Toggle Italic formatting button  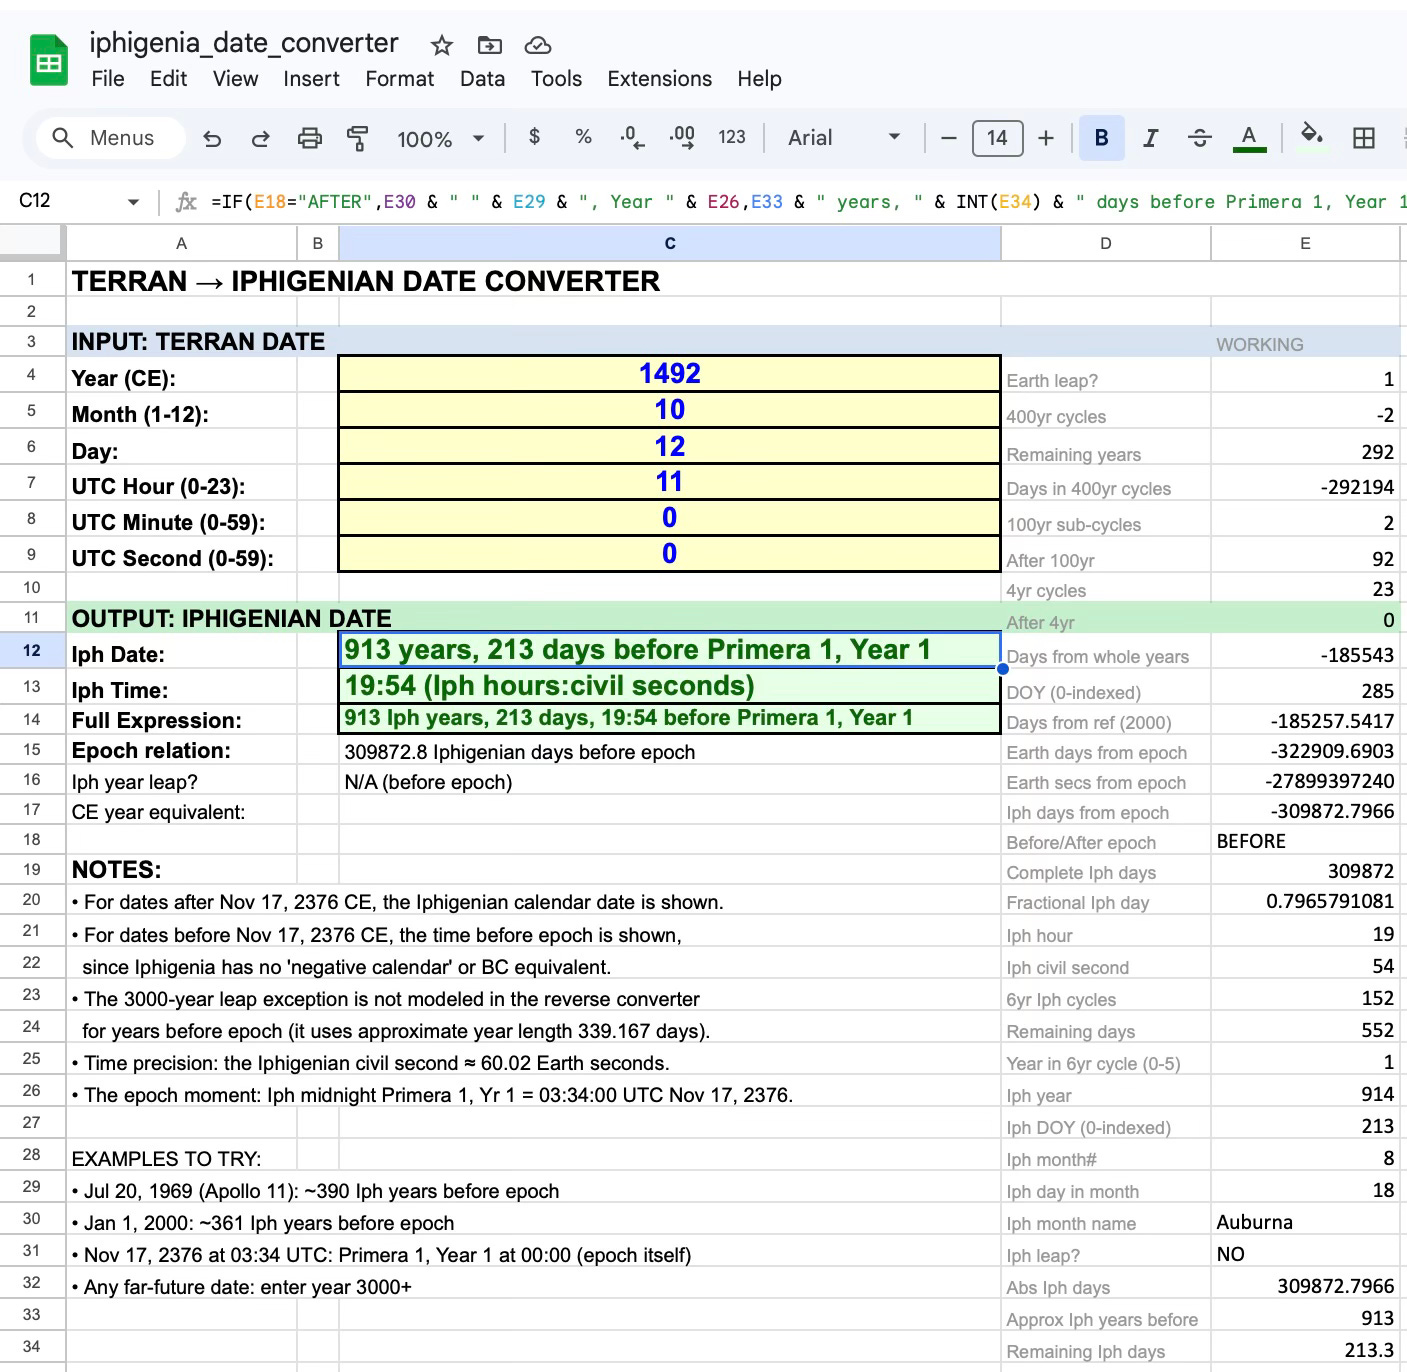tap(1150, 138)
